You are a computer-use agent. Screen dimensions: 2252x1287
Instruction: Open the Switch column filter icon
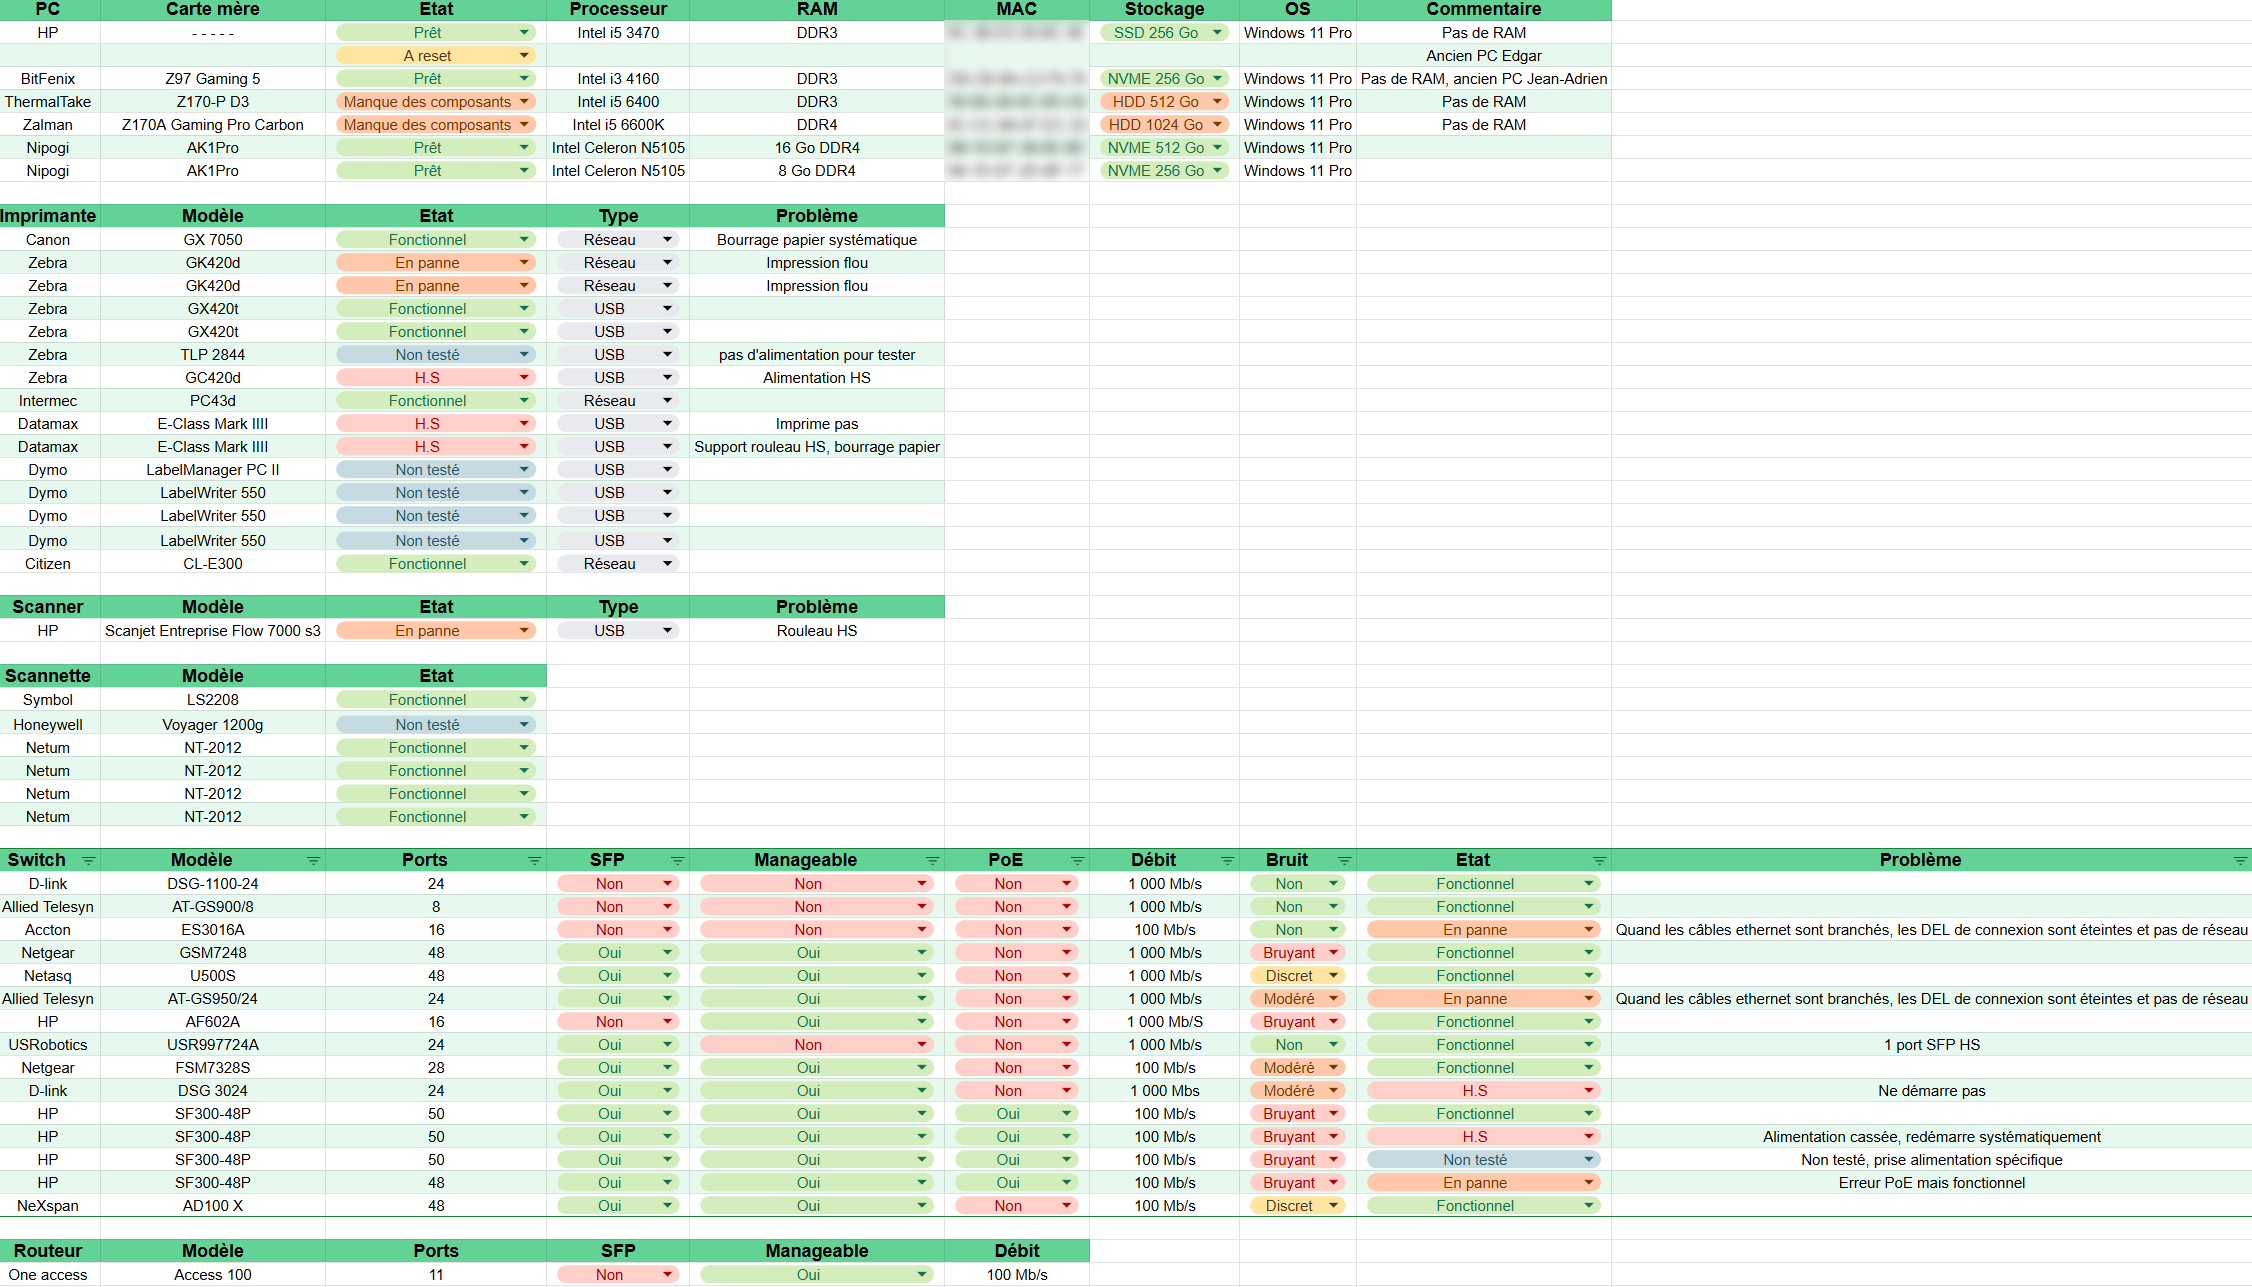(89, 861)
